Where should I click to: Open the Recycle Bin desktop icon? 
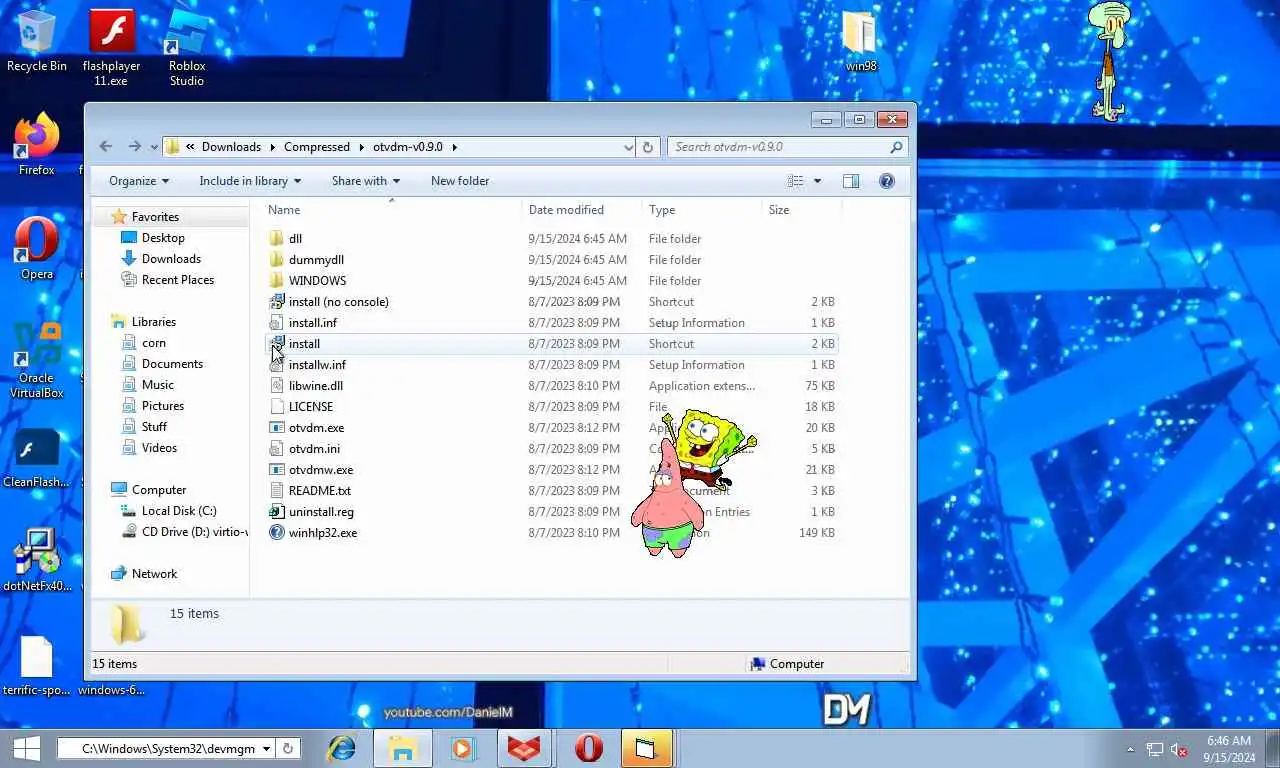[37, 40]
